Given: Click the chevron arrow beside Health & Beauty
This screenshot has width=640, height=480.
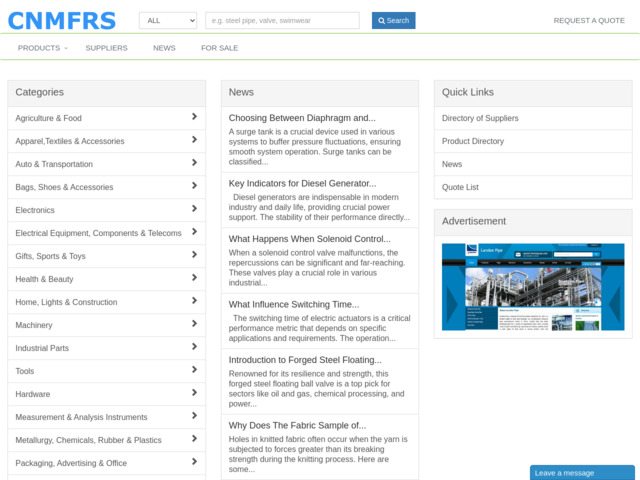Looking at the screenshot, I should [x=194, y=278].
